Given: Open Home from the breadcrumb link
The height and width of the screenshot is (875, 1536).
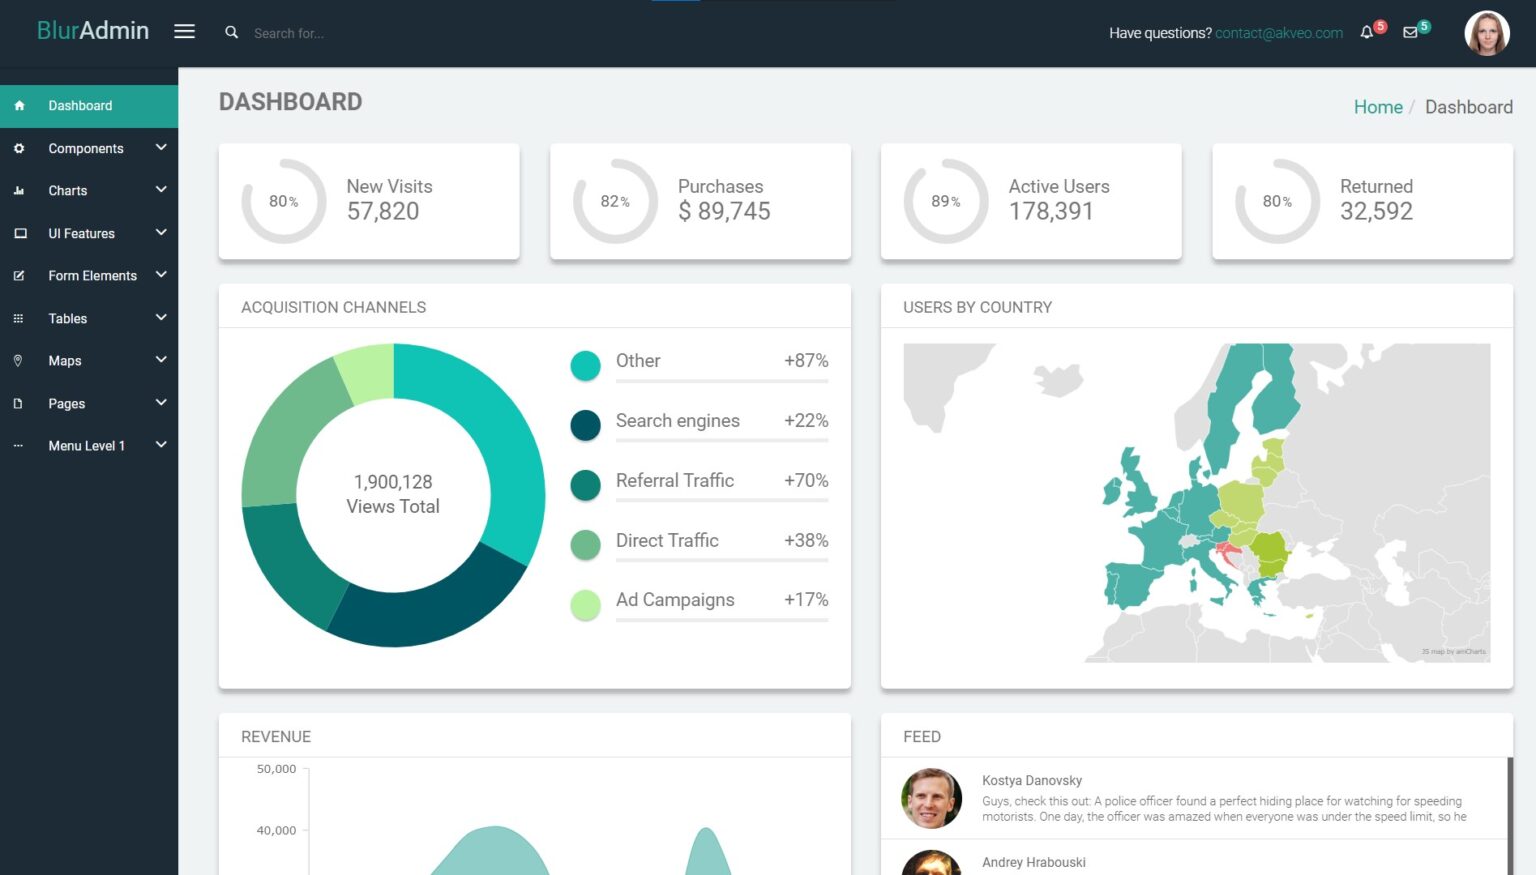Looking at the screenshot, I should 1378,107.
